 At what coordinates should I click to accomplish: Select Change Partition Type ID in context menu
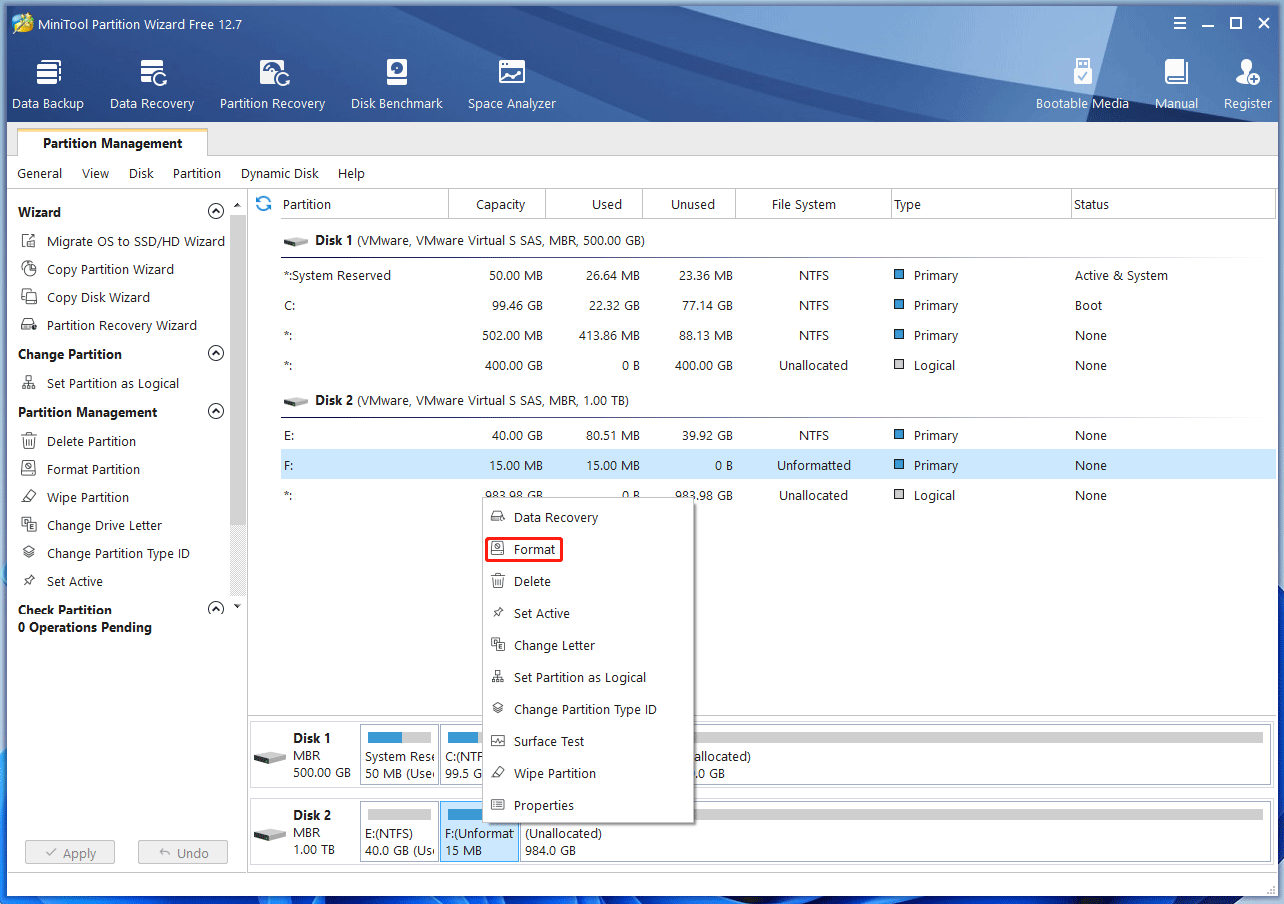tap(588, 709)
